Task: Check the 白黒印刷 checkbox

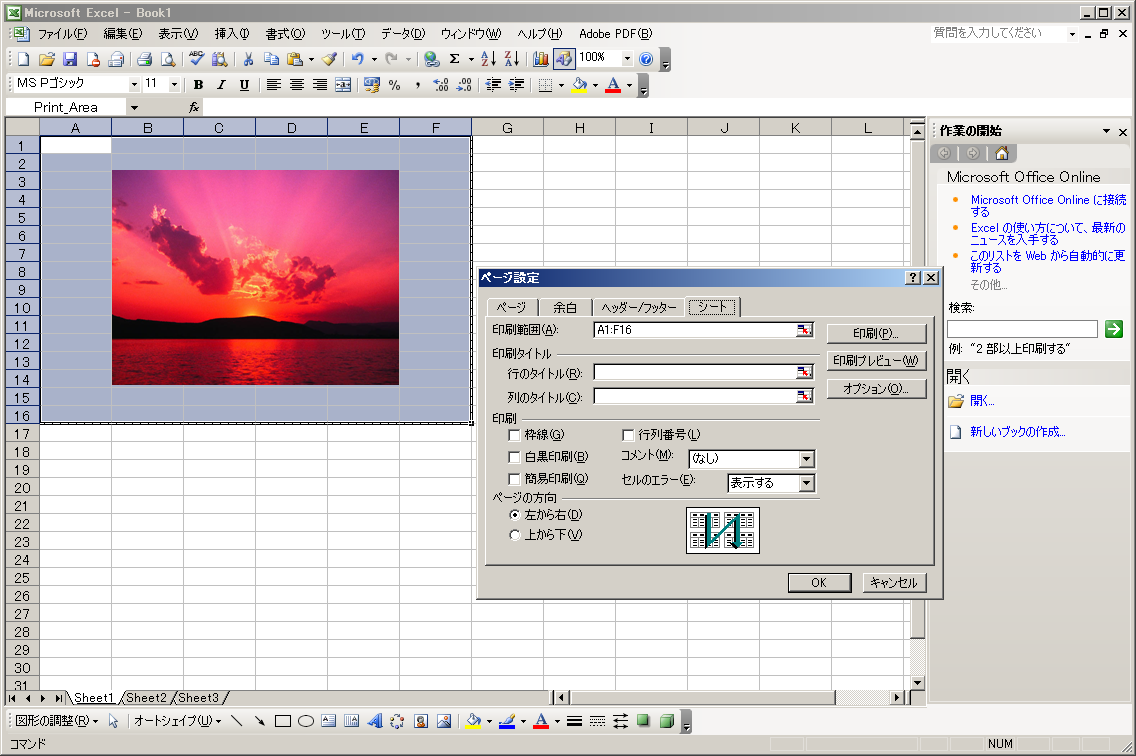Action: pyautogui.click(x=515, y=457)
